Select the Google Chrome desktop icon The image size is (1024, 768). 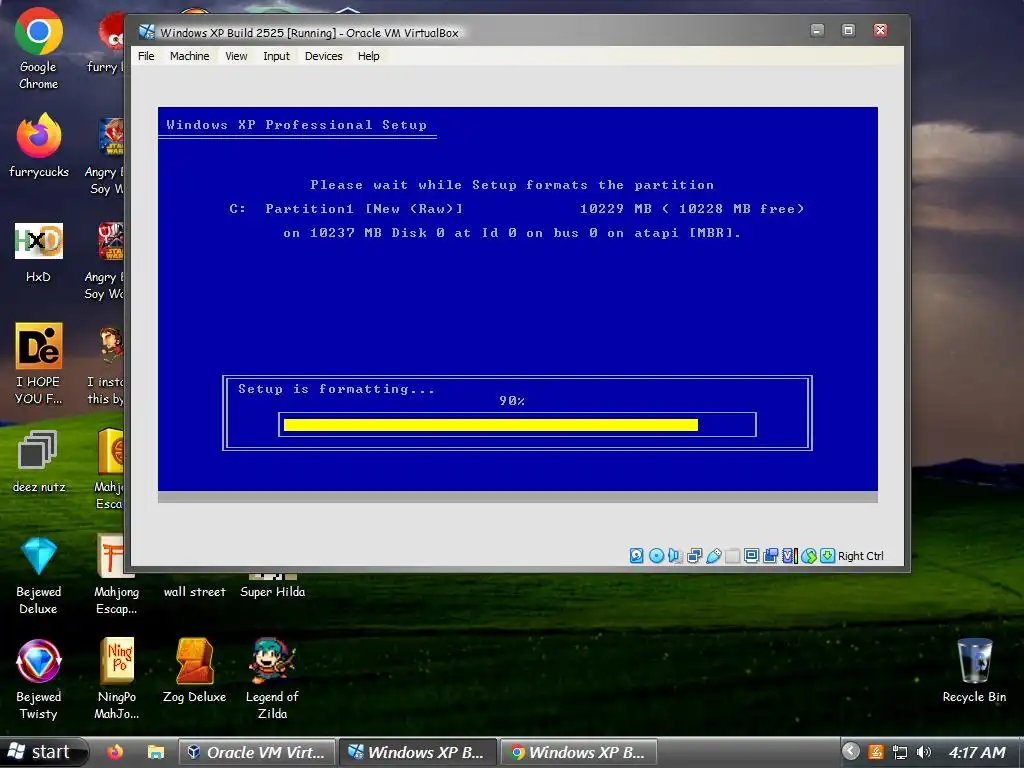pyautogui.click(x=39, y=49)
